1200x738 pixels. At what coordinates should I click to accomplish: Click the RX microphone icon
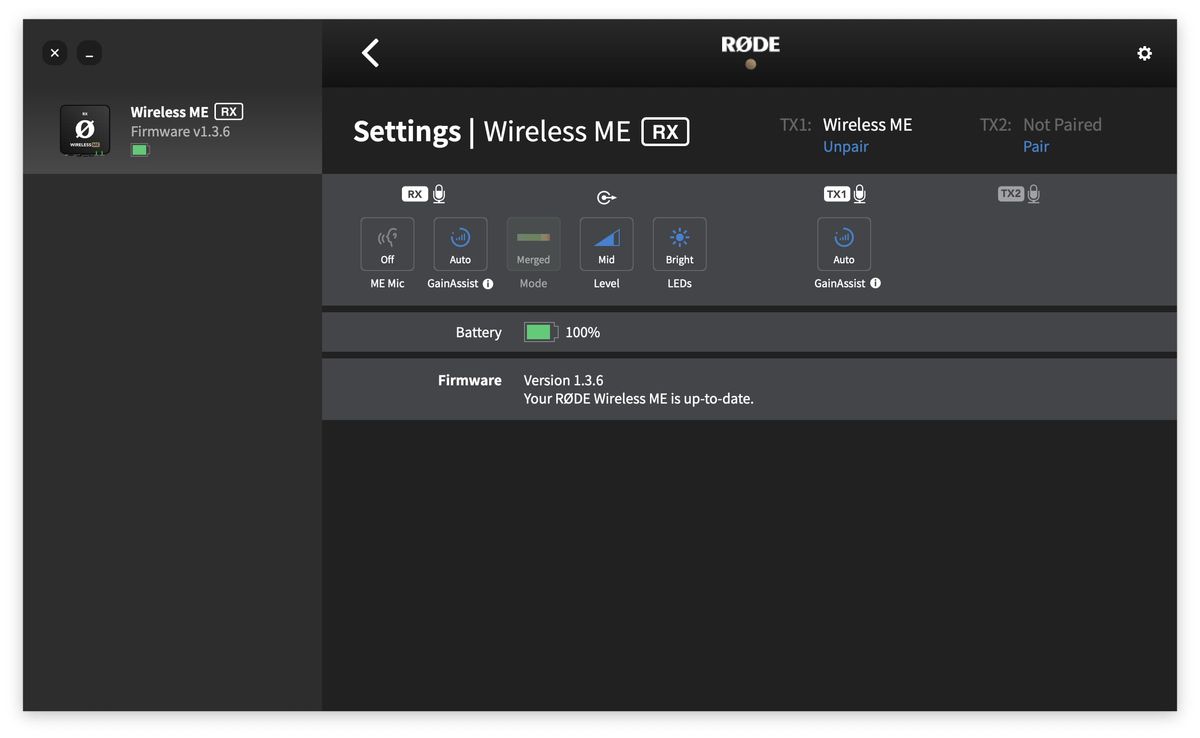point(439,194)
